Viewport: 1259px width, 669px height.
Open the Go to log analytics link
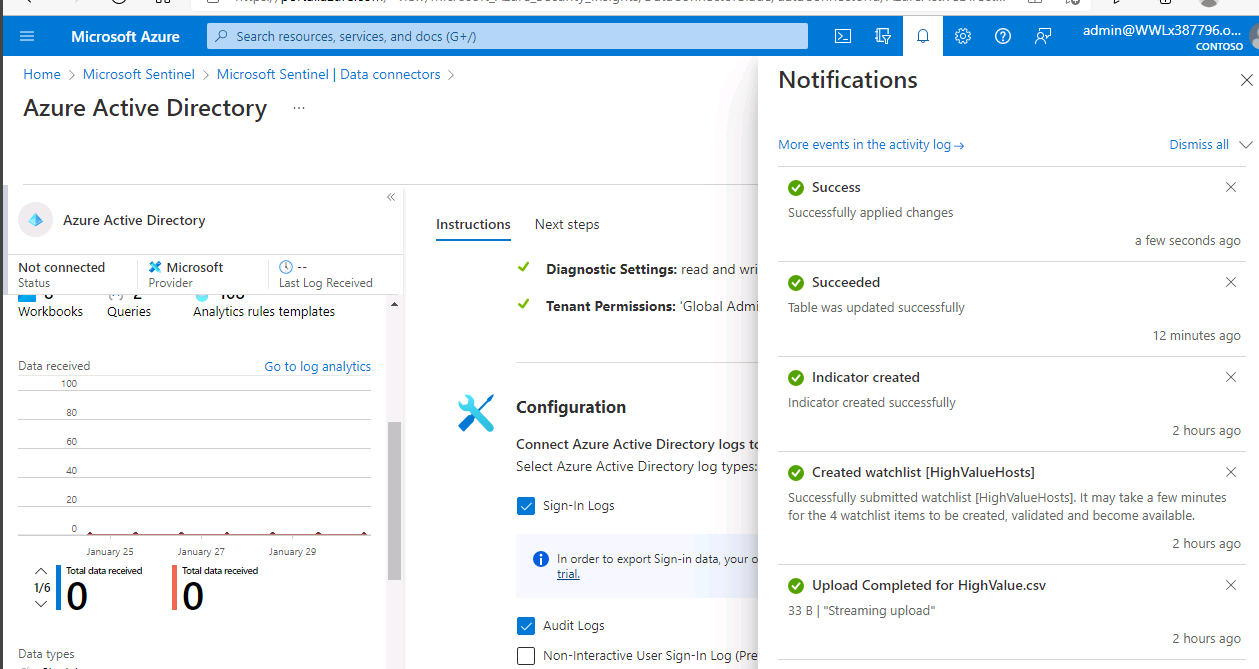pos(317,366)
